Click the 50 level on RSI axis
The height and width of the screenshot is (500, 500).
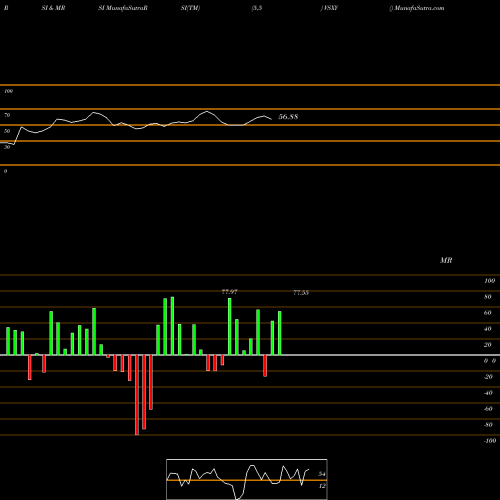point(7,131)
